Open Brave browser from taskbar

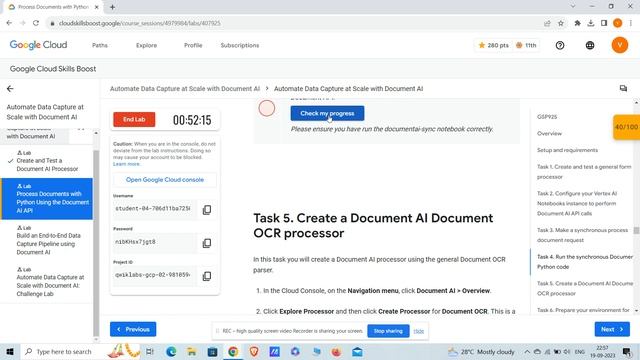click(254, 351)
